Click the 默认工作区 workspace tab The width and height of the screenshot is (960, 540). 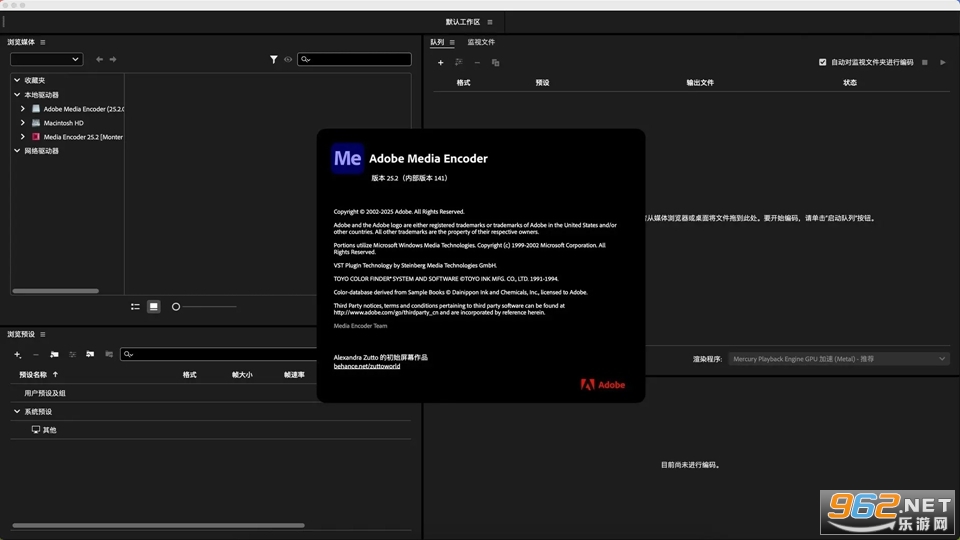point(463,22)
